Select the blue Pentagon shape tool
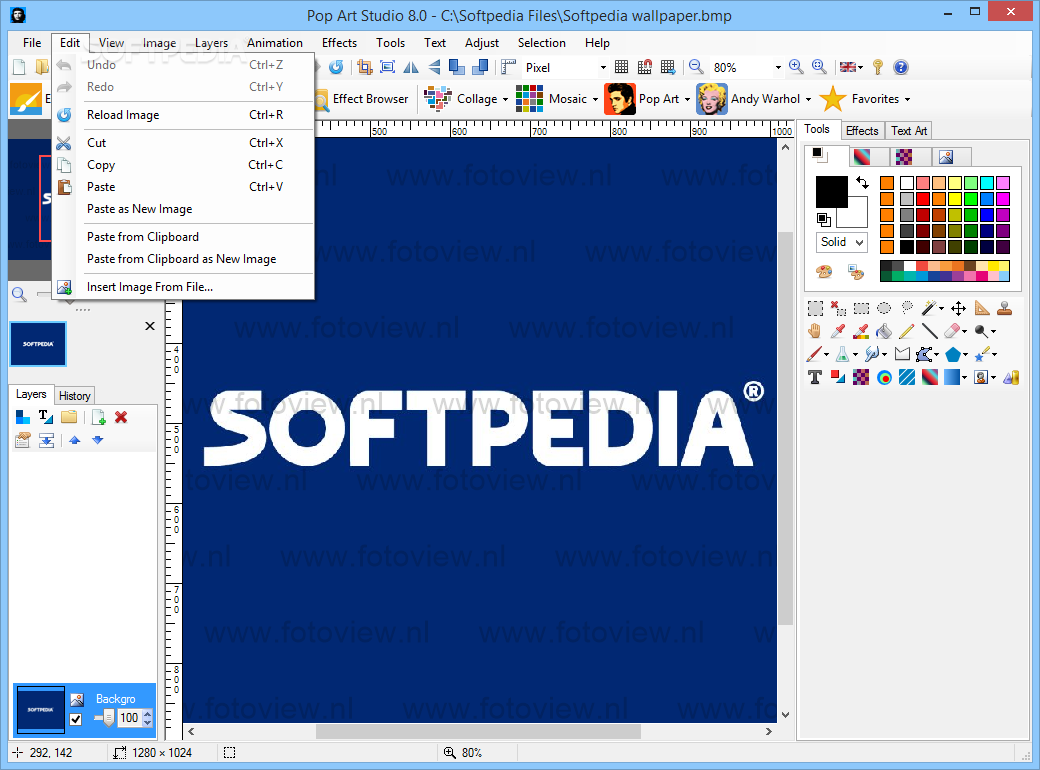 (x=952, y=354)
